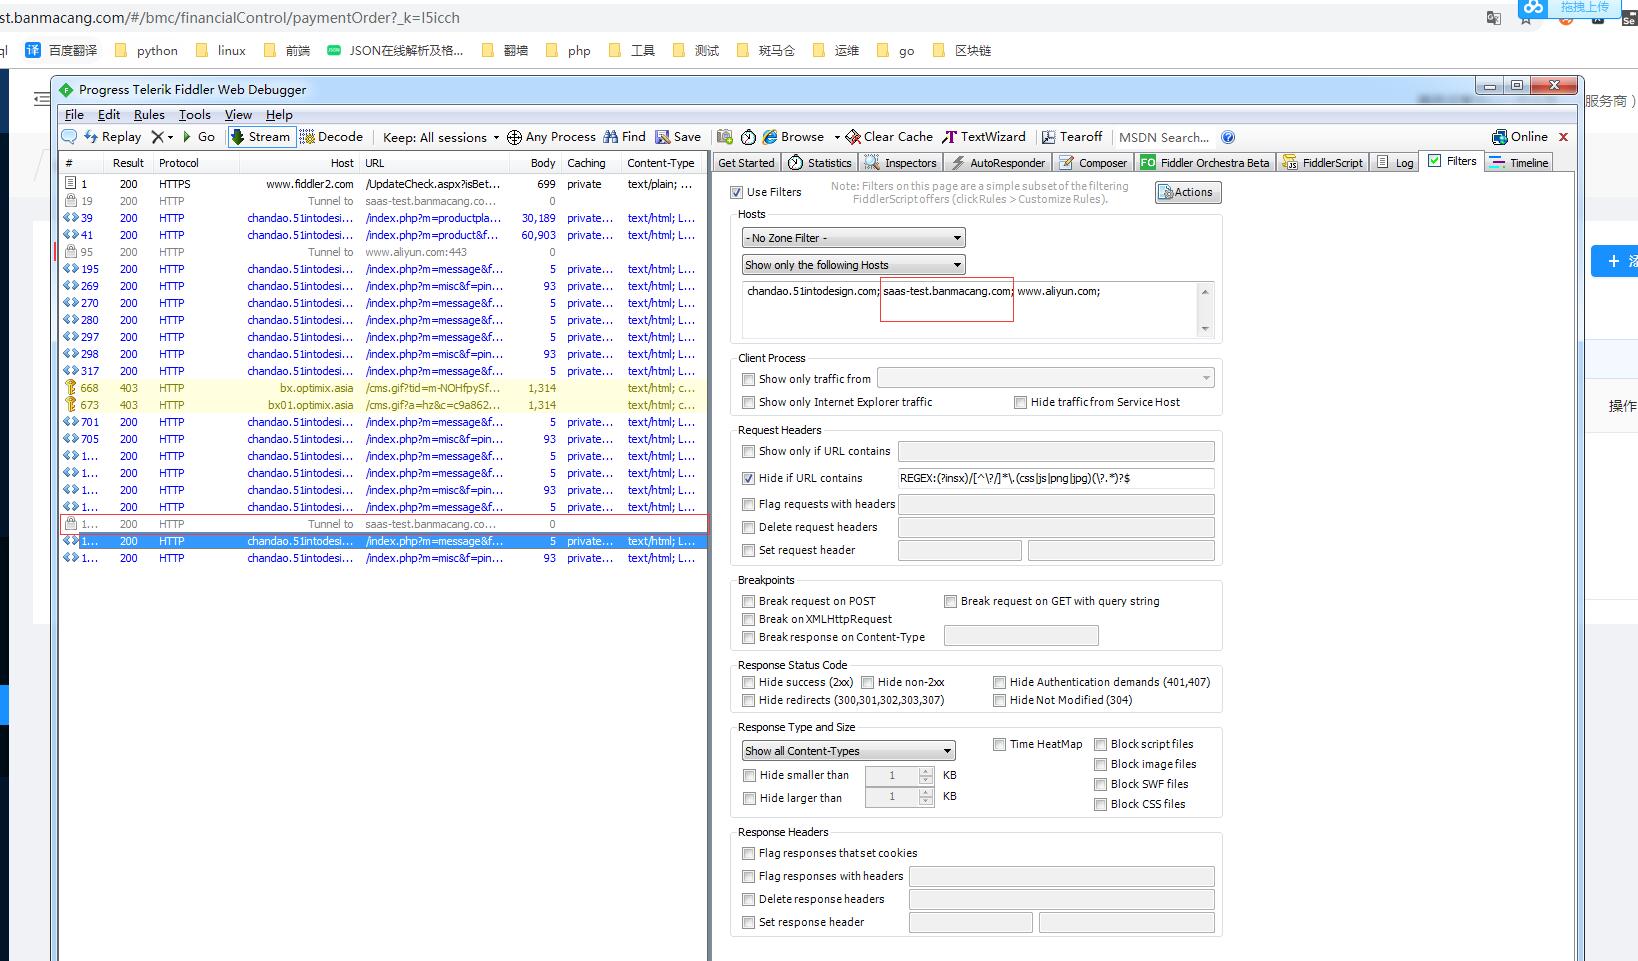
Task: Open the python bookmark folder in browser
Action: pyautogui.click(x=147, y=50)
